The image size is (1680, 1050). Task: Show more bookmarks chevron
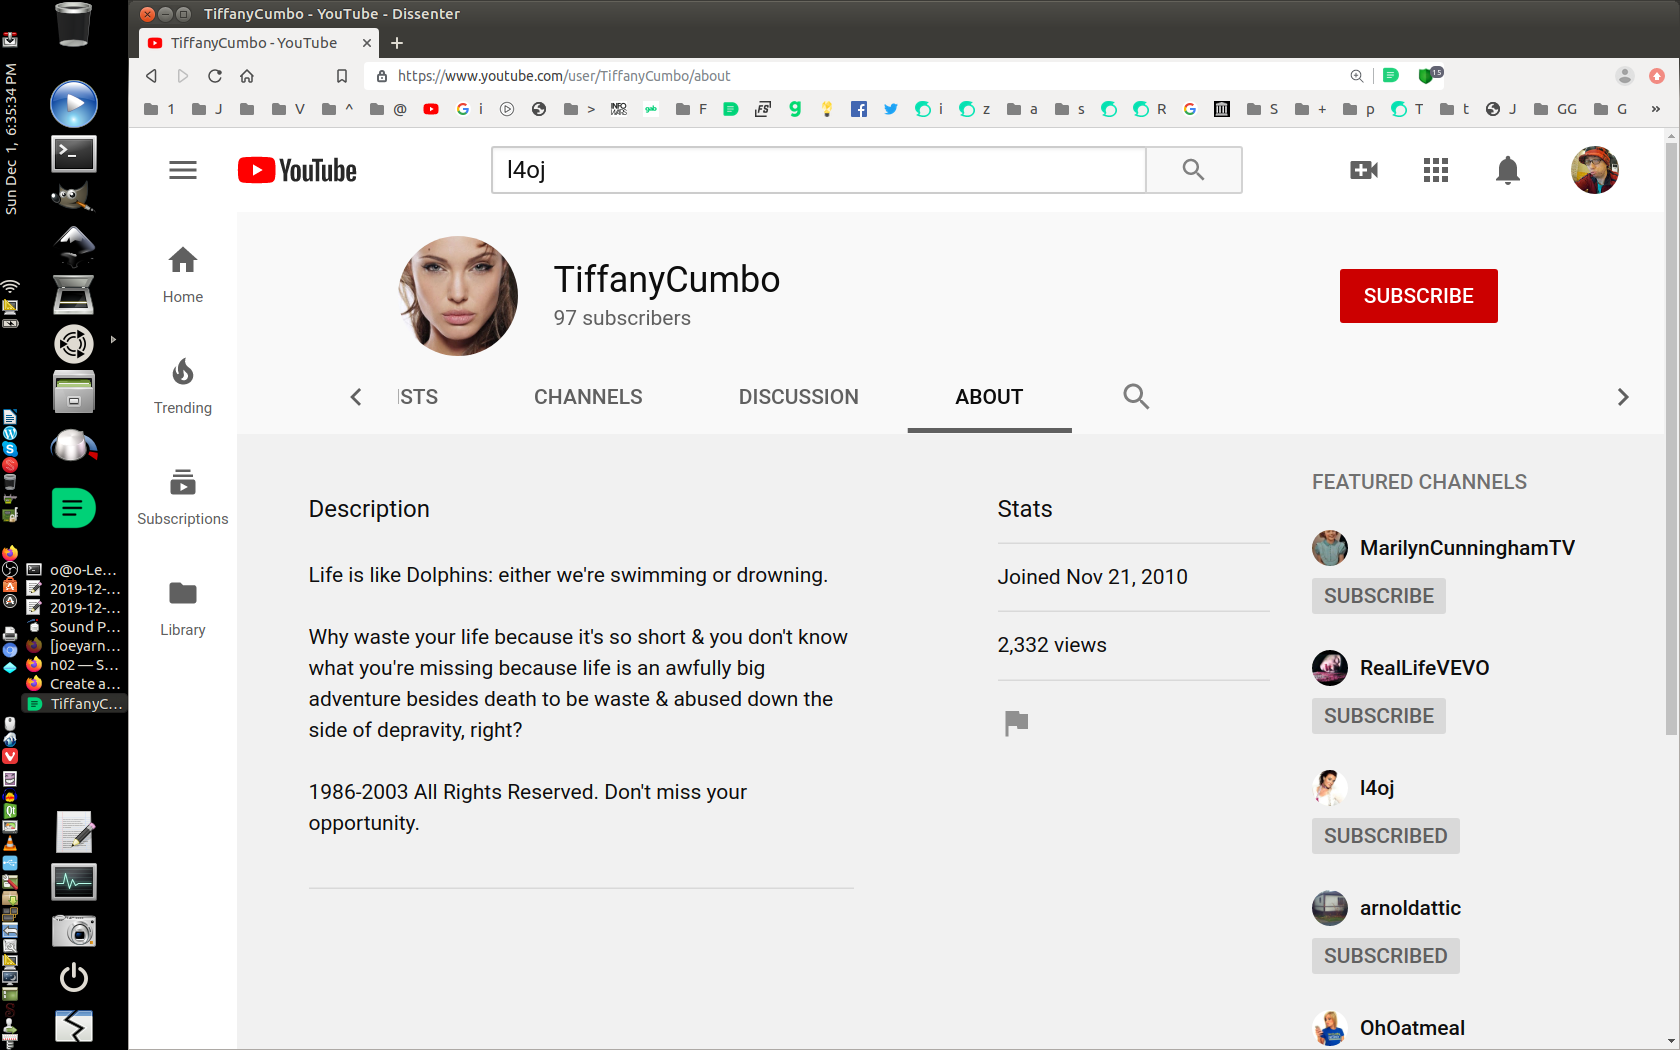1655,109
